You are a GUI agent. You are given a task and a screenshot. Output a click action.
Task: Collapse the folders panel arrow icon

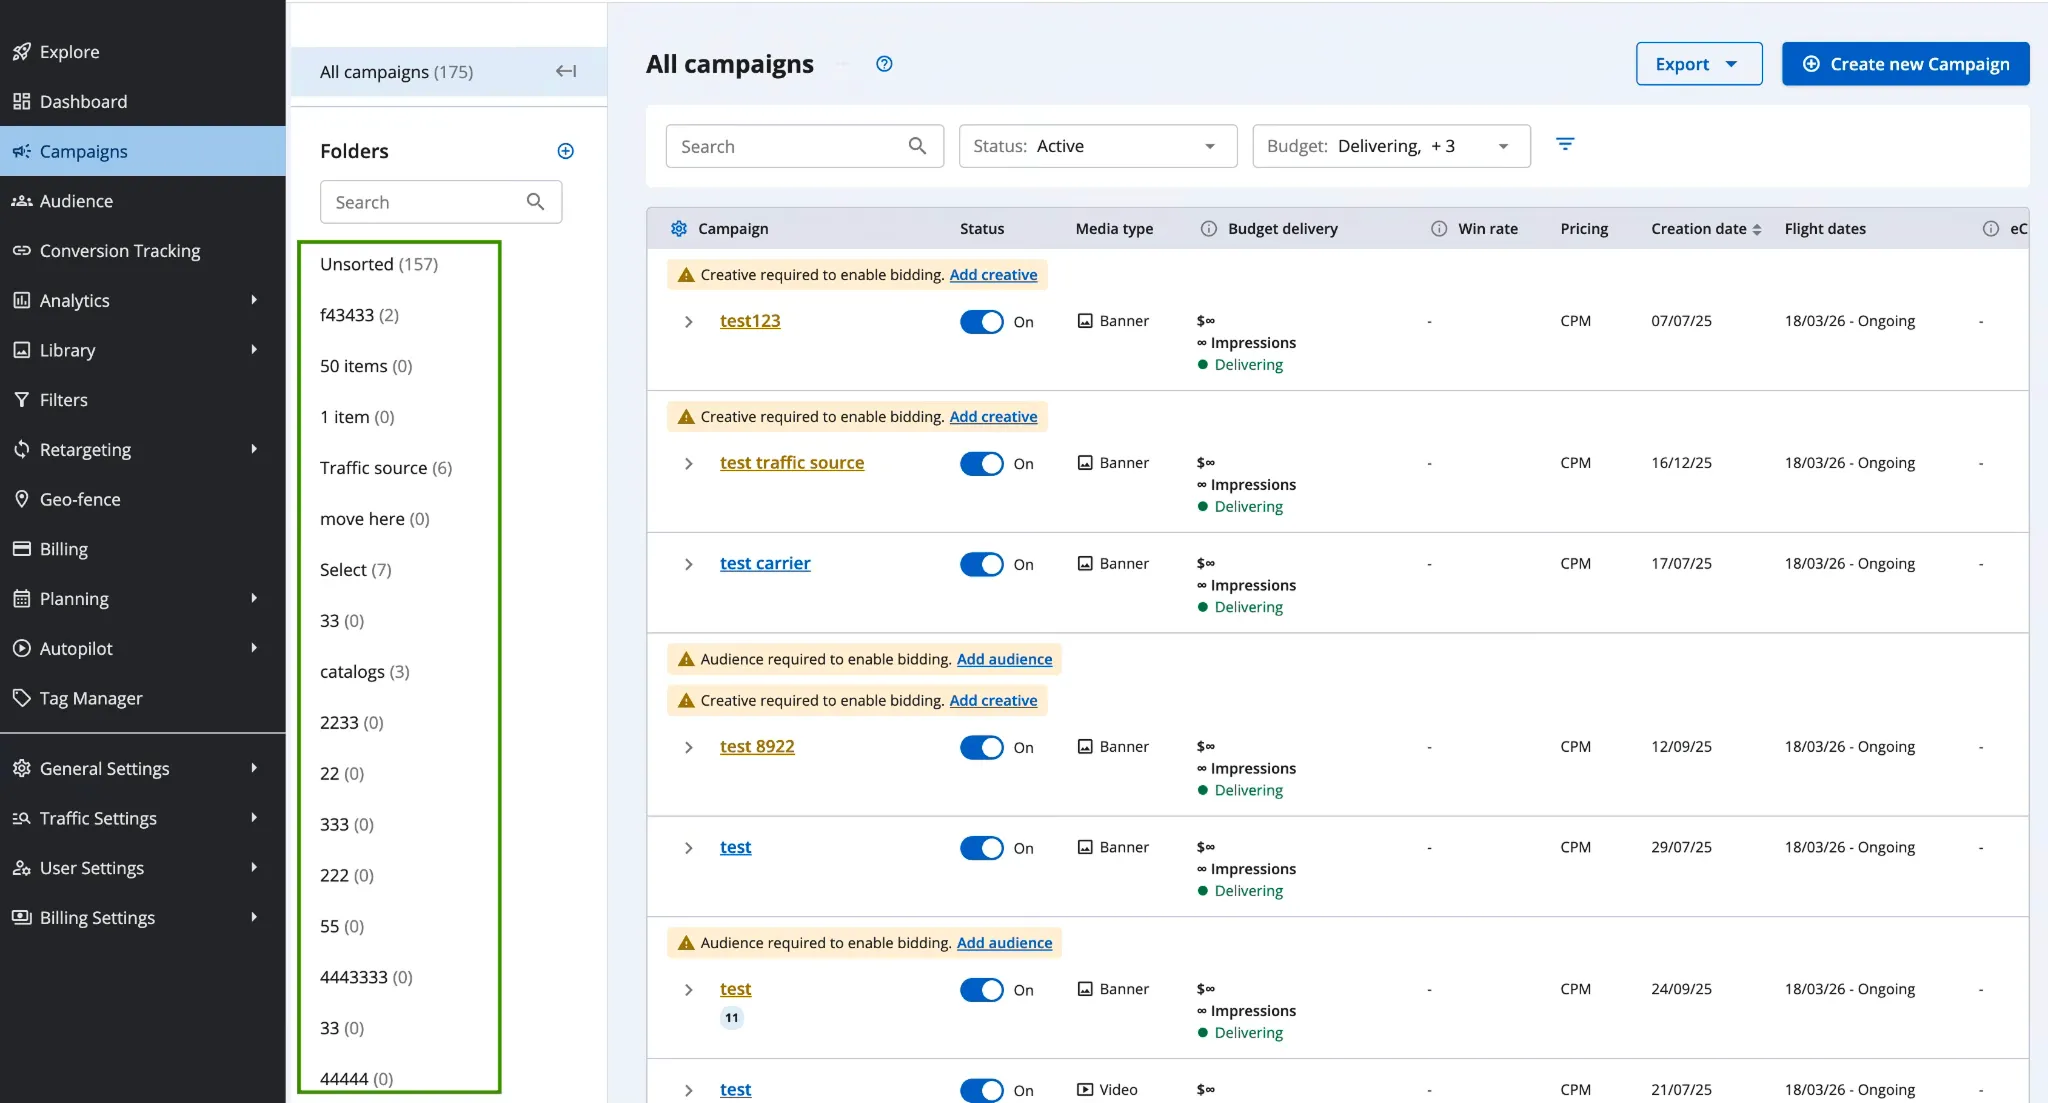[x=566, y=71]
